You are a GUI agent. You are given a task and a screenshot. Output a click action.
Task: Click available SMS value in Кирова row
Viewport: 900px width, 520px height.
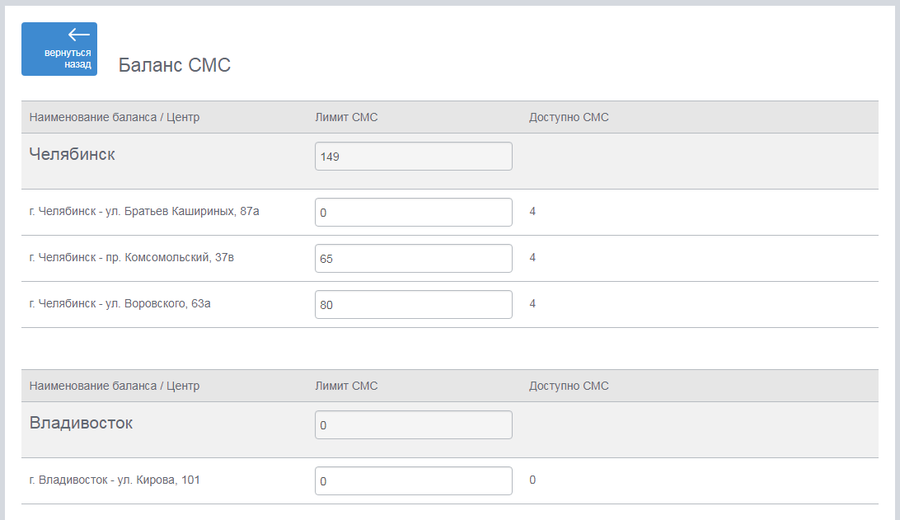coord(533,480)
